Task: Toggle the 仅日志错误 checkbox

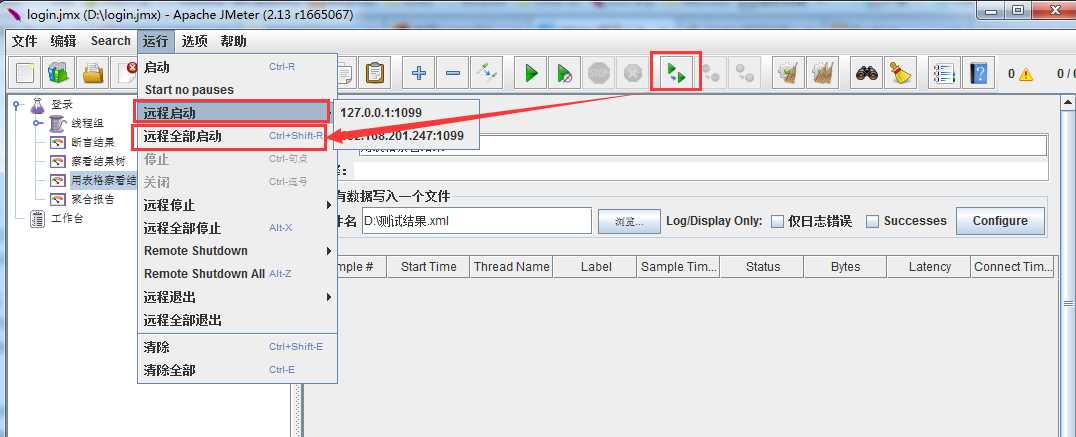Action: 777,222
